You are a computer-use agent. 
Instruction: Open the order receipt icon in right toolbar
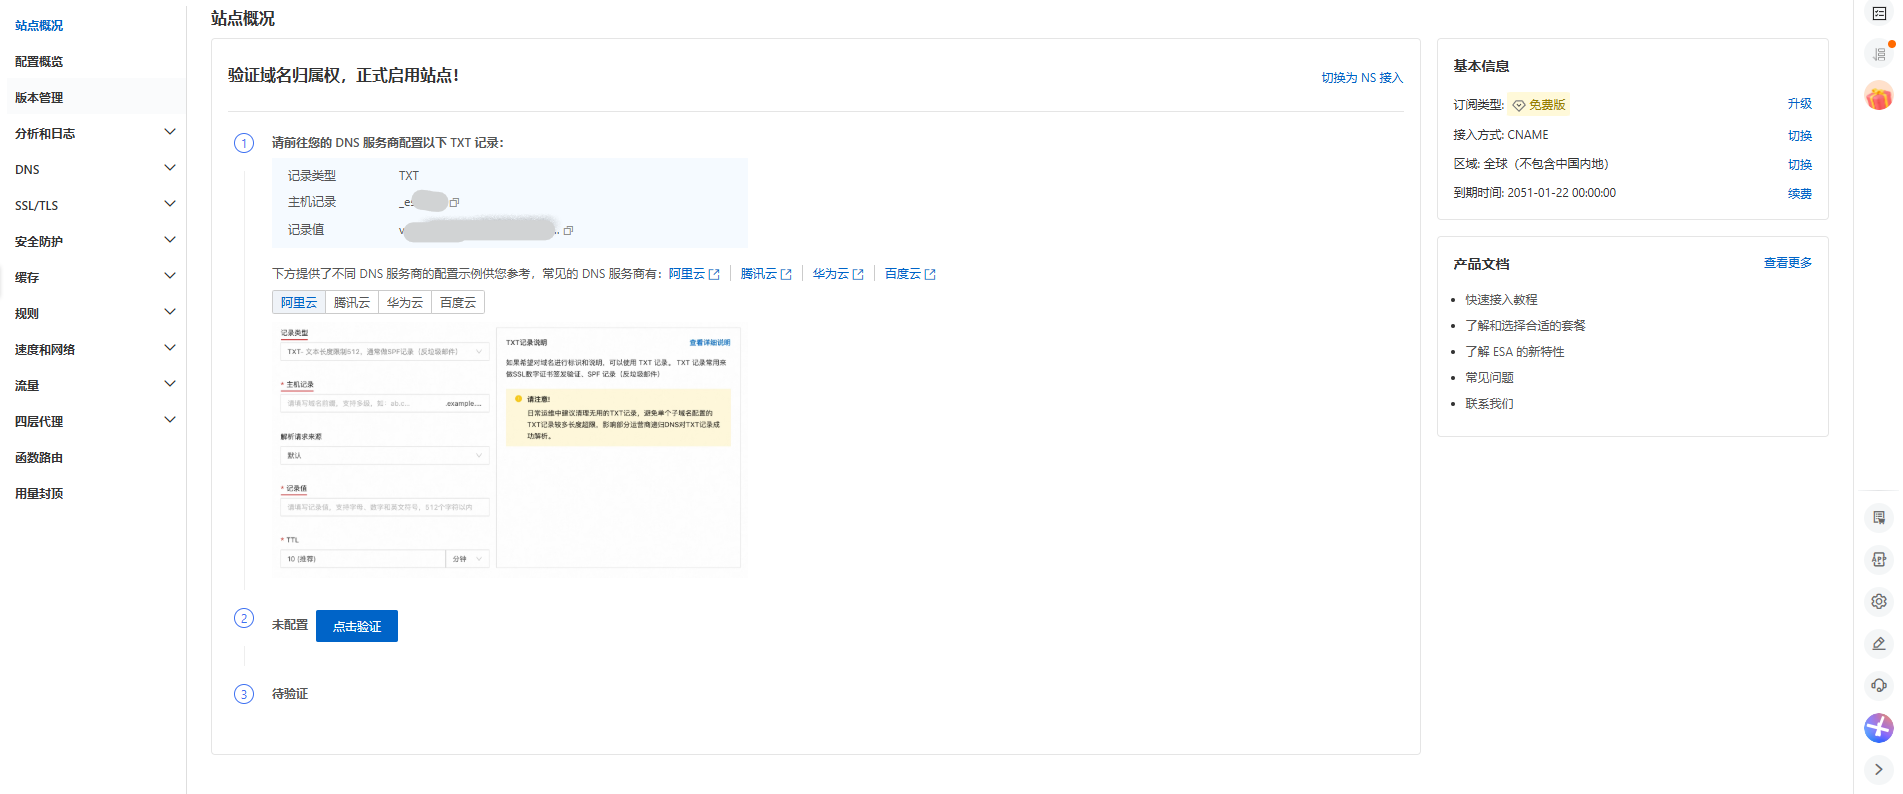(x=1879, y=518)
